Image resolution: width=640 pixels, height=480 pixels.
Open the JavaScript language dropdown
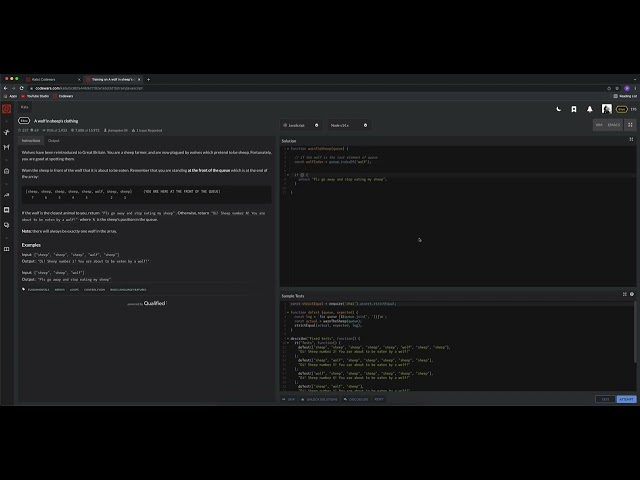(x=300, y=125)
